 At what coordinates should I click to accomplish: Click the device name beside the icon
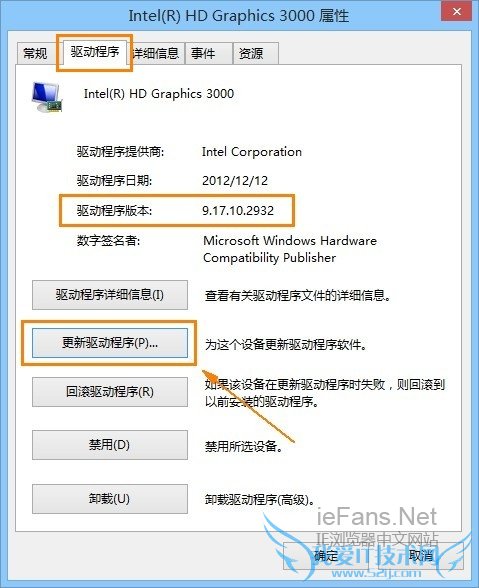[x=159, y=94]
